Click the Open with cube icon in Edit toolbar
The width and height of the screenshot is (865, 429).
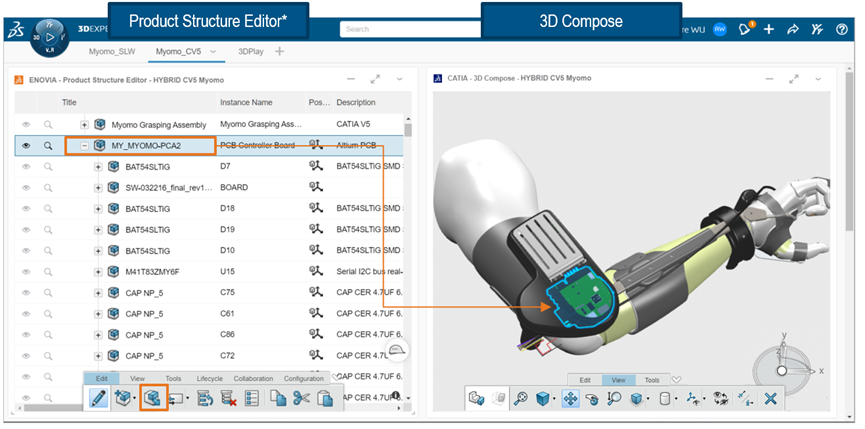pos(153,398)
